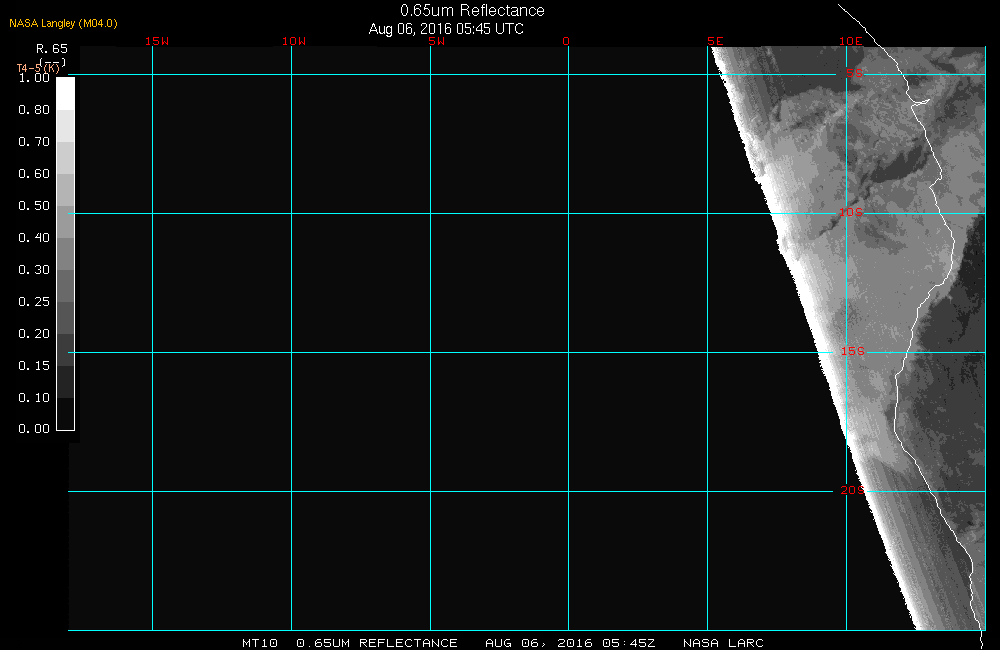Click the '10E' longitude label
This screenshot has height=650, width=1000.
851,41
